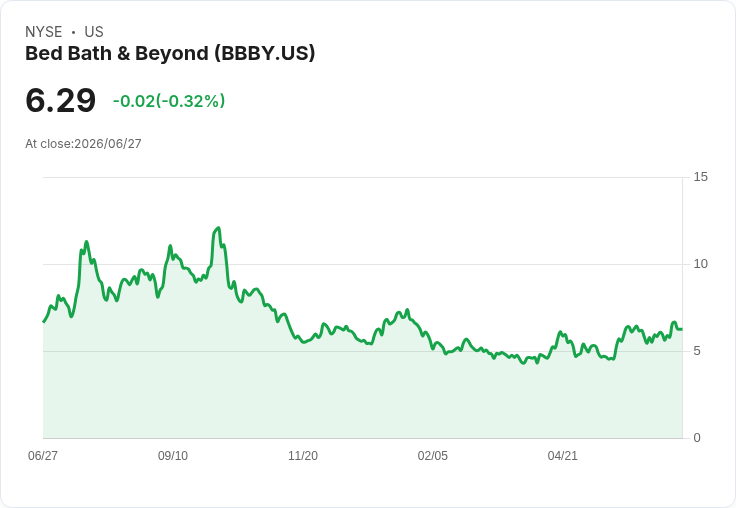Click the chart peak just right of 06/27

[86, 242]
